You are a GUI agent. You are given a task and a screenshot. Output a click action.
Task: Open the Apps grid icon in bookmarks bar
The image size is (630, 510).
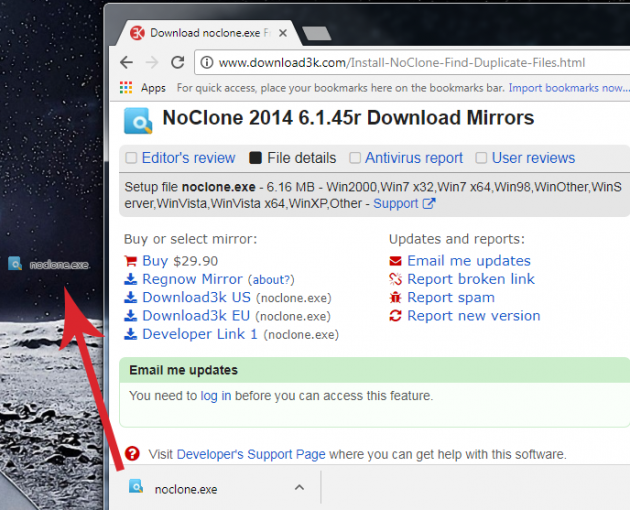pyautogui.click(x=126, y=88)
